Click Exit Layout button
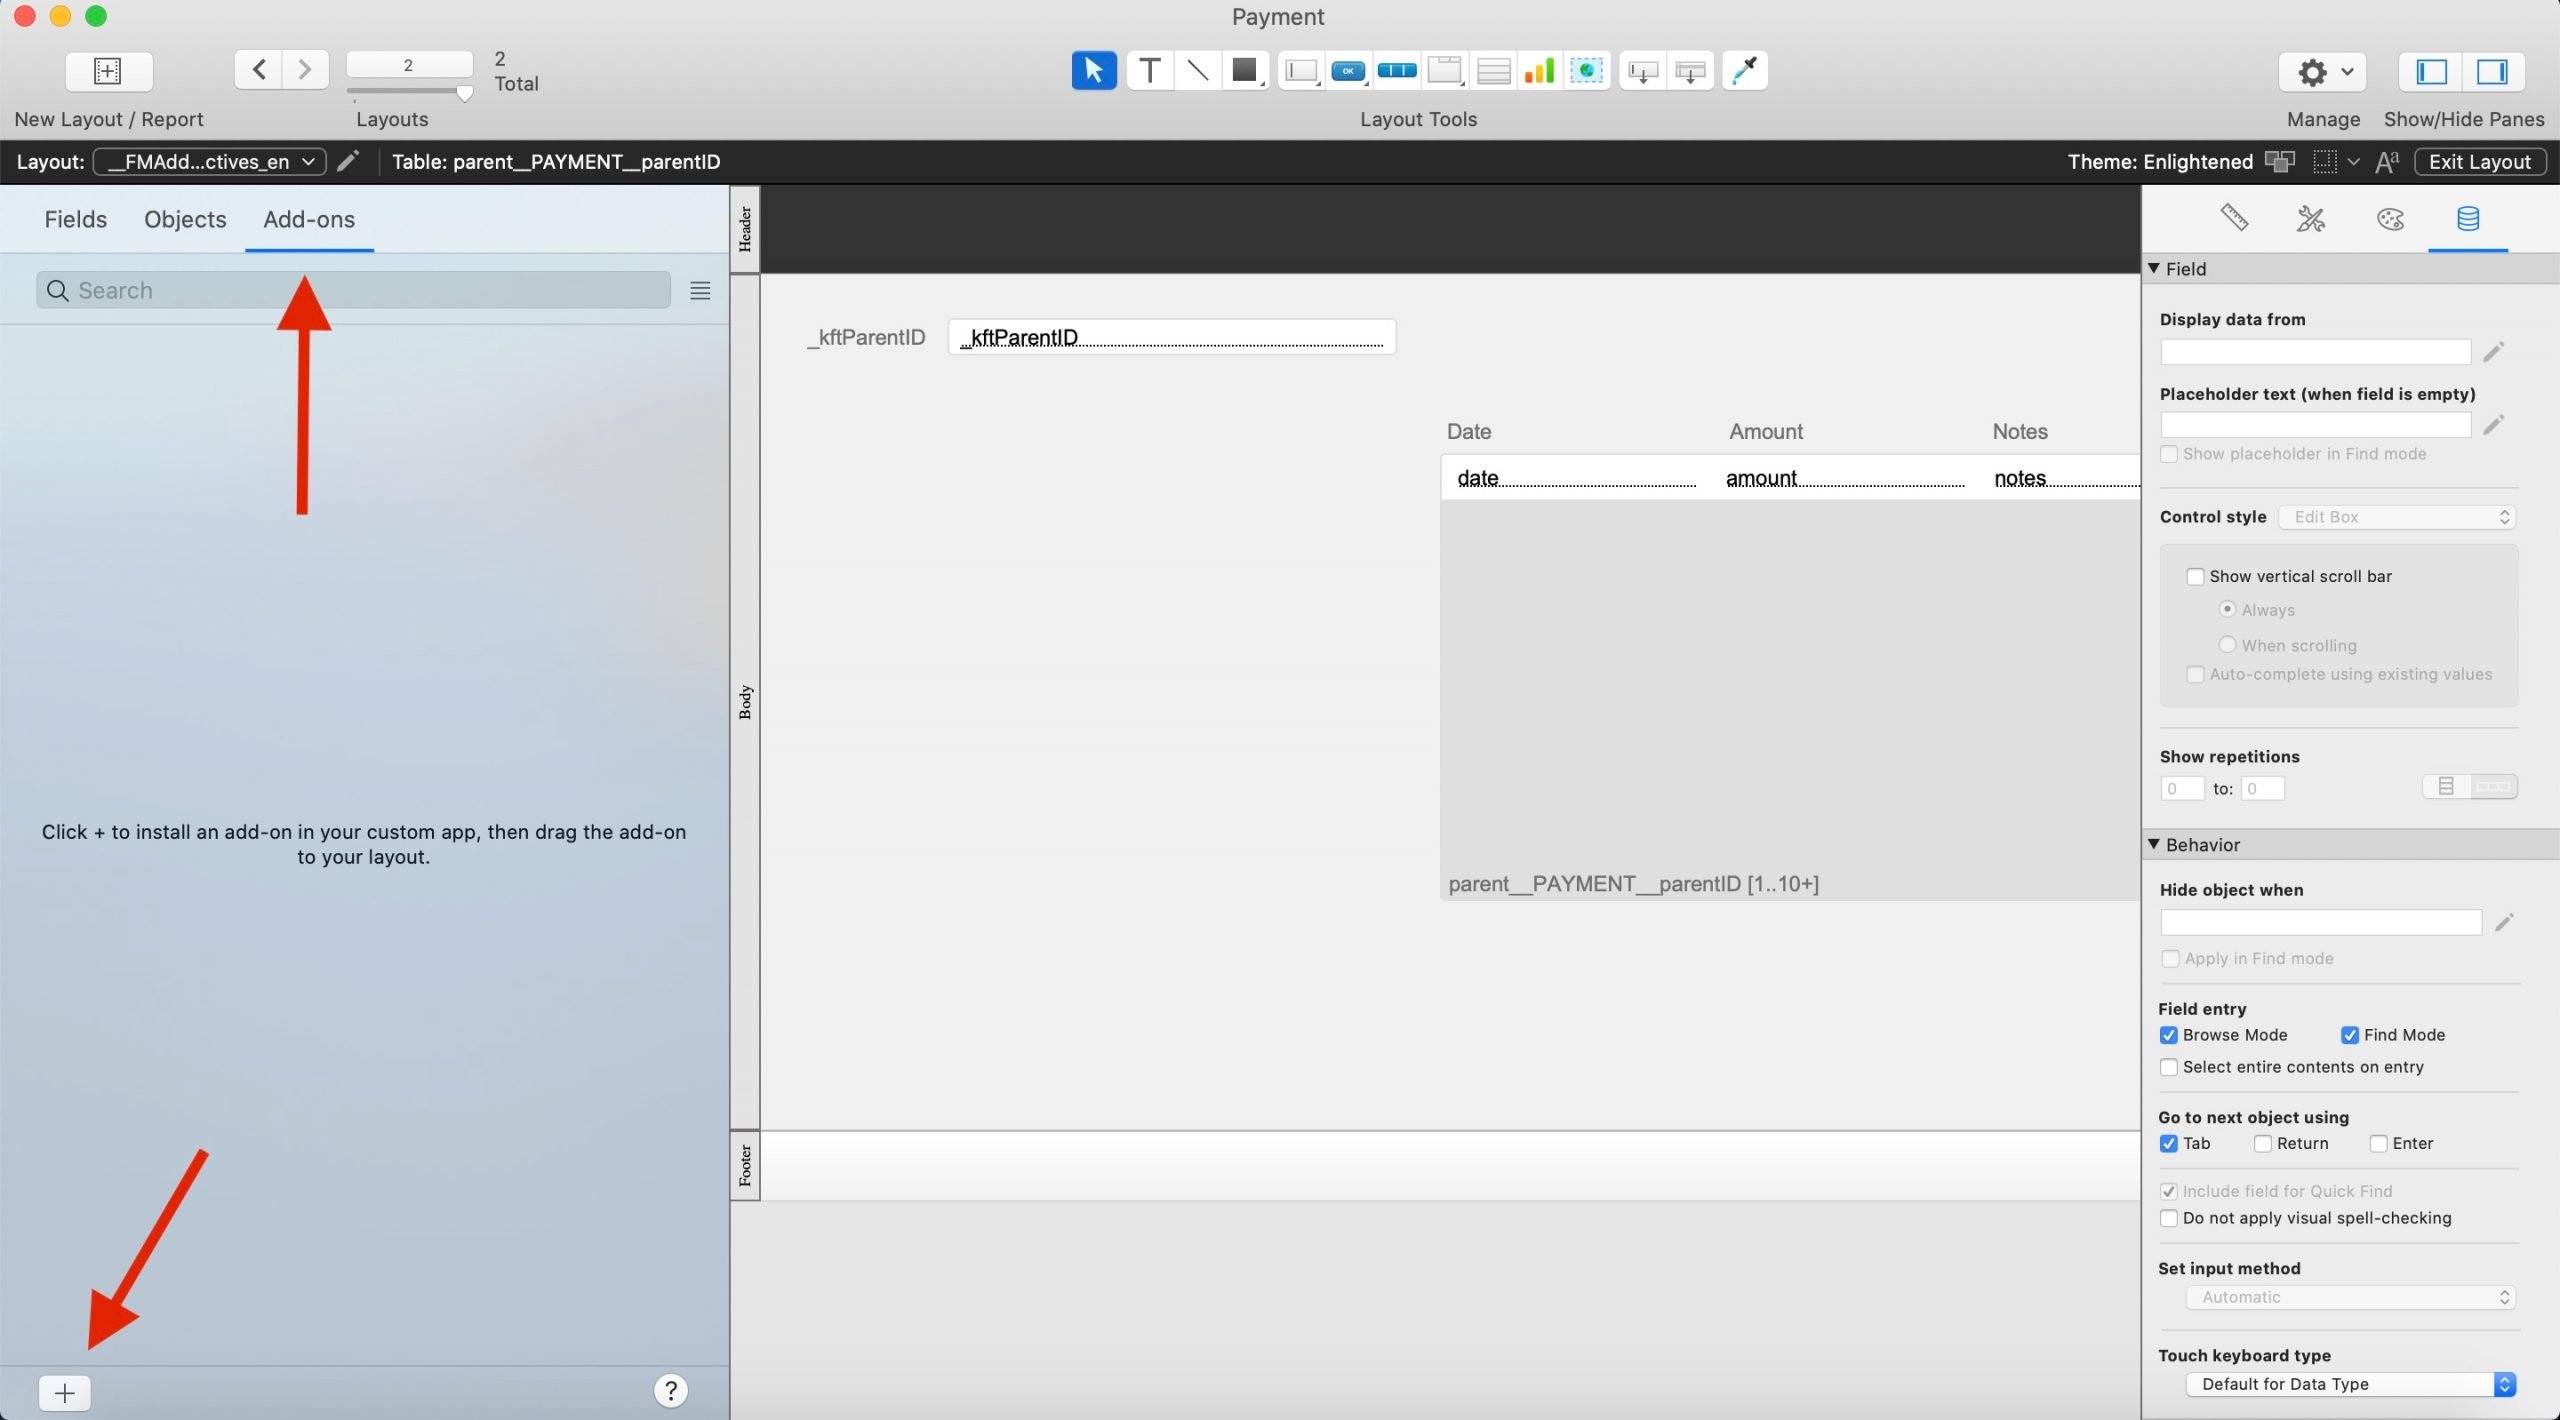This screenshot has width=2560, height=1420. click(x=2480, y=162)
